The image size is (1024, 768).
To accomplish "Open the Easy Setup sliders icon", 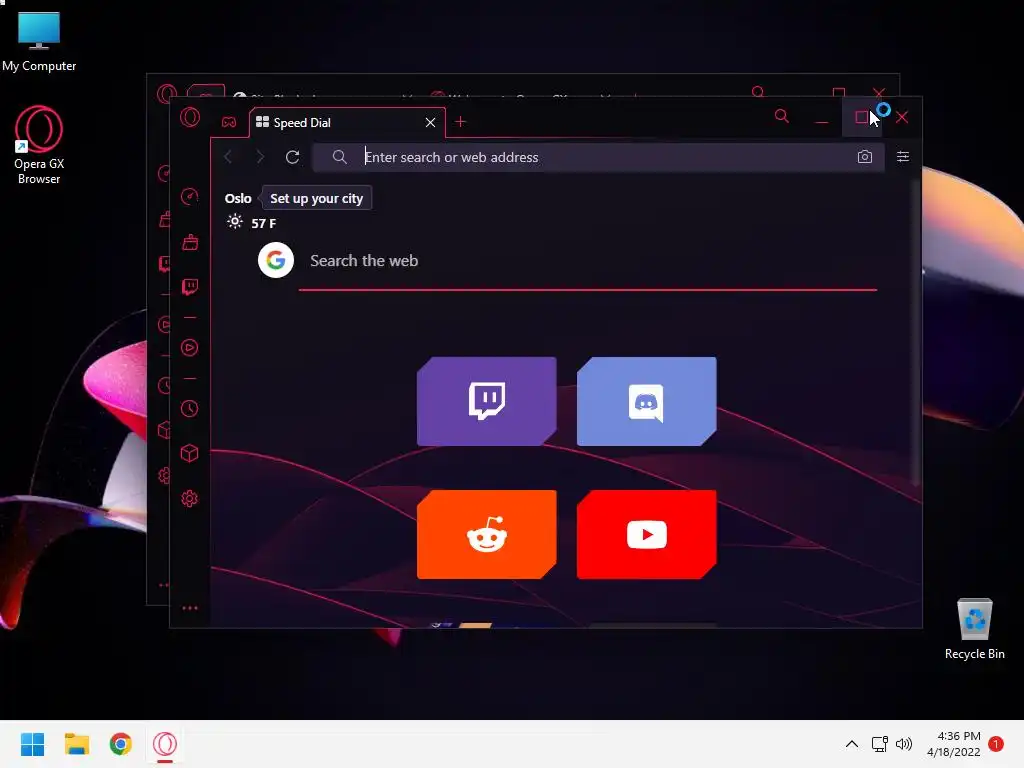I will coord(903,157).
